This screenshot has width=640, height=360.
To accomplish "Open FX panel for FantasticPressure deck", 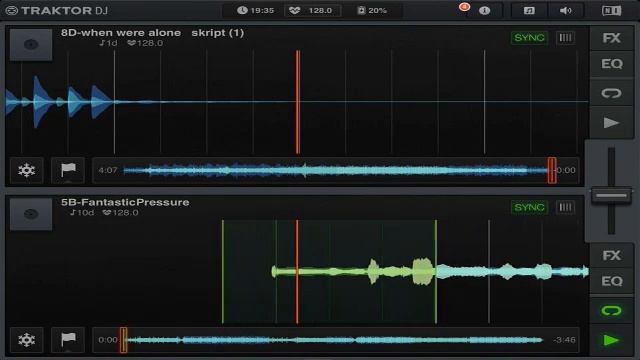I will (611, 256).
